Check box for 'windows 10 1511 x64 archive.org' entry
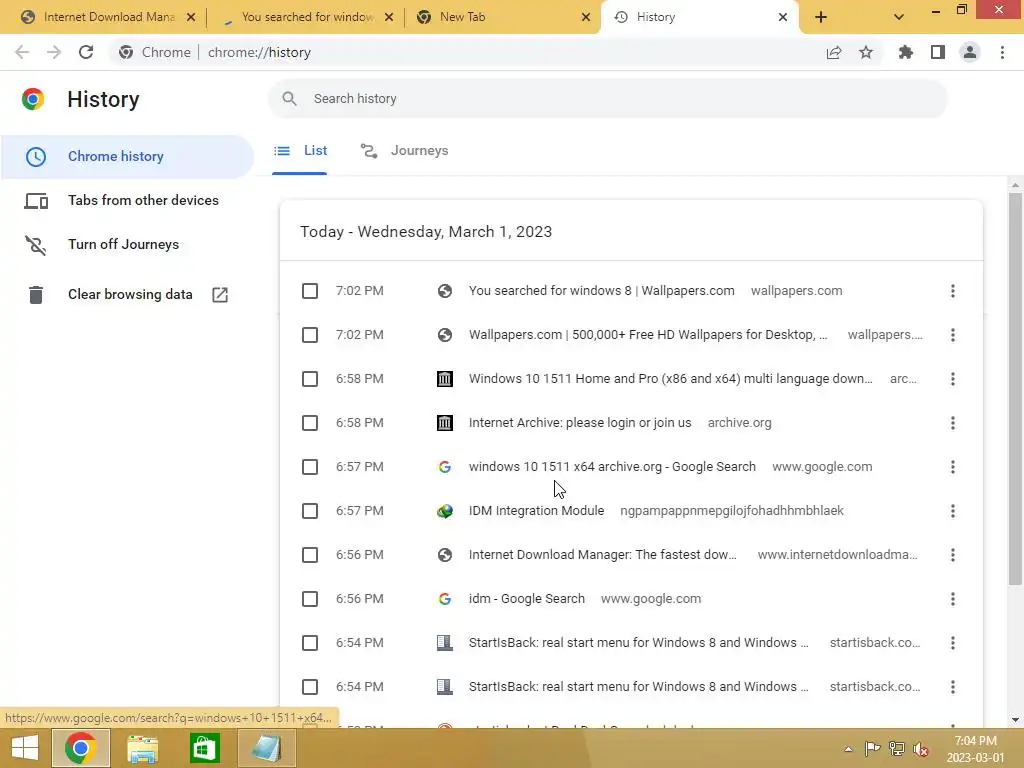This screenshot has height=768, width=1024. pos(310,467)
